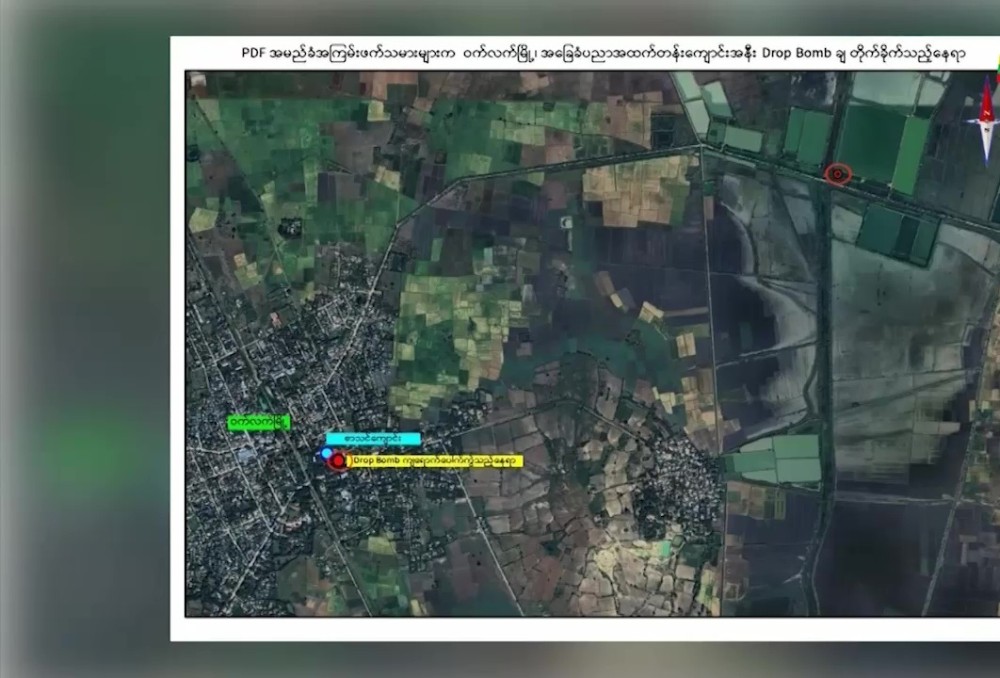Viewport: 1000px width, 678px height.
Task: Click the white building marker in the fields
Action: [566, 222]
